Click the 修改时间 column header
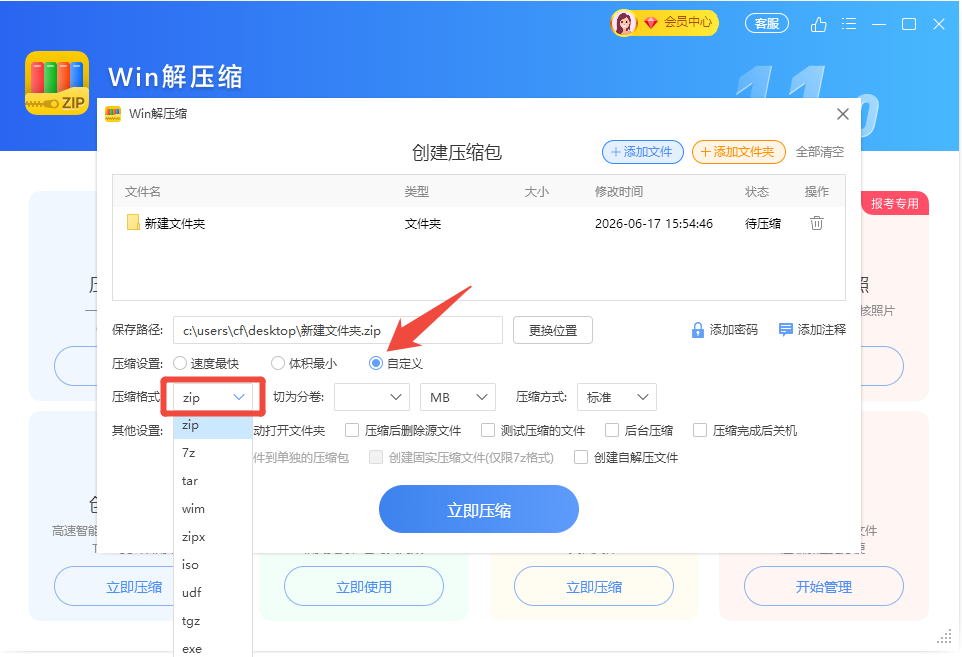962x657 pixels. (x=618, y=192)
